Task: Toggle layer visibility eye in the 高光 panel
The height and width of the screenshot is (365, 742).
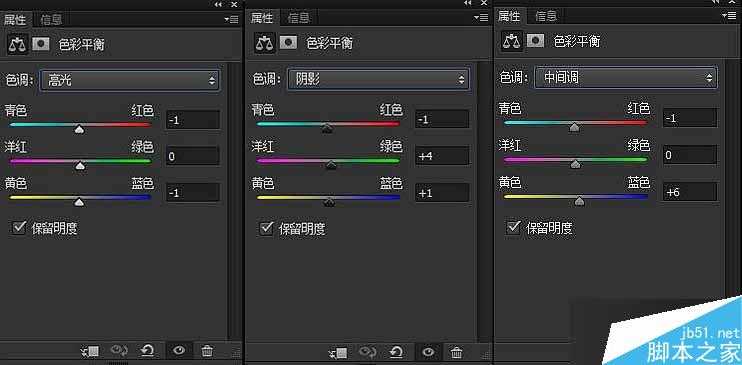Action: pyautogui.click(x=179, y=351)
